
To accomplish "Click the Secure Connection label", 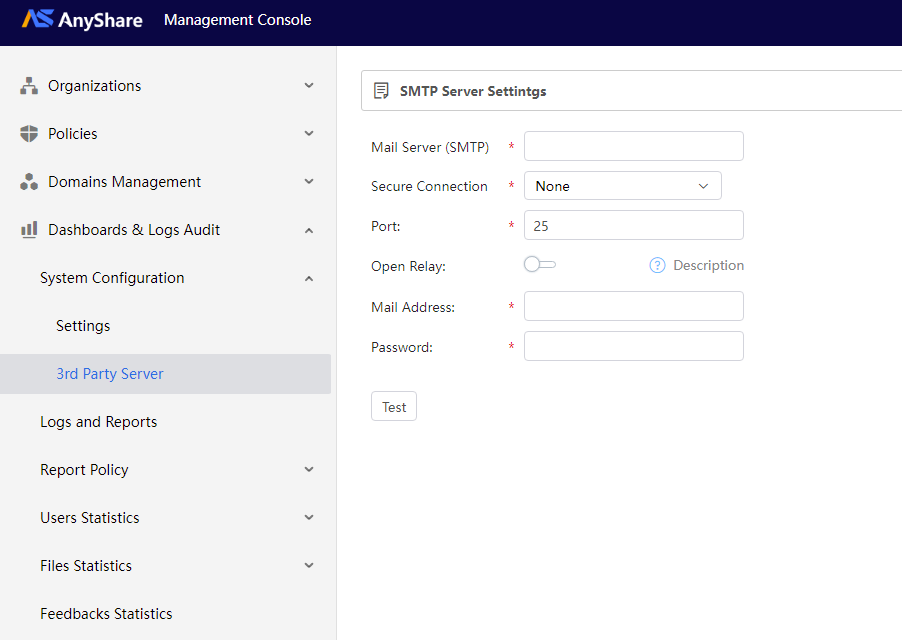I will (429, 186).
